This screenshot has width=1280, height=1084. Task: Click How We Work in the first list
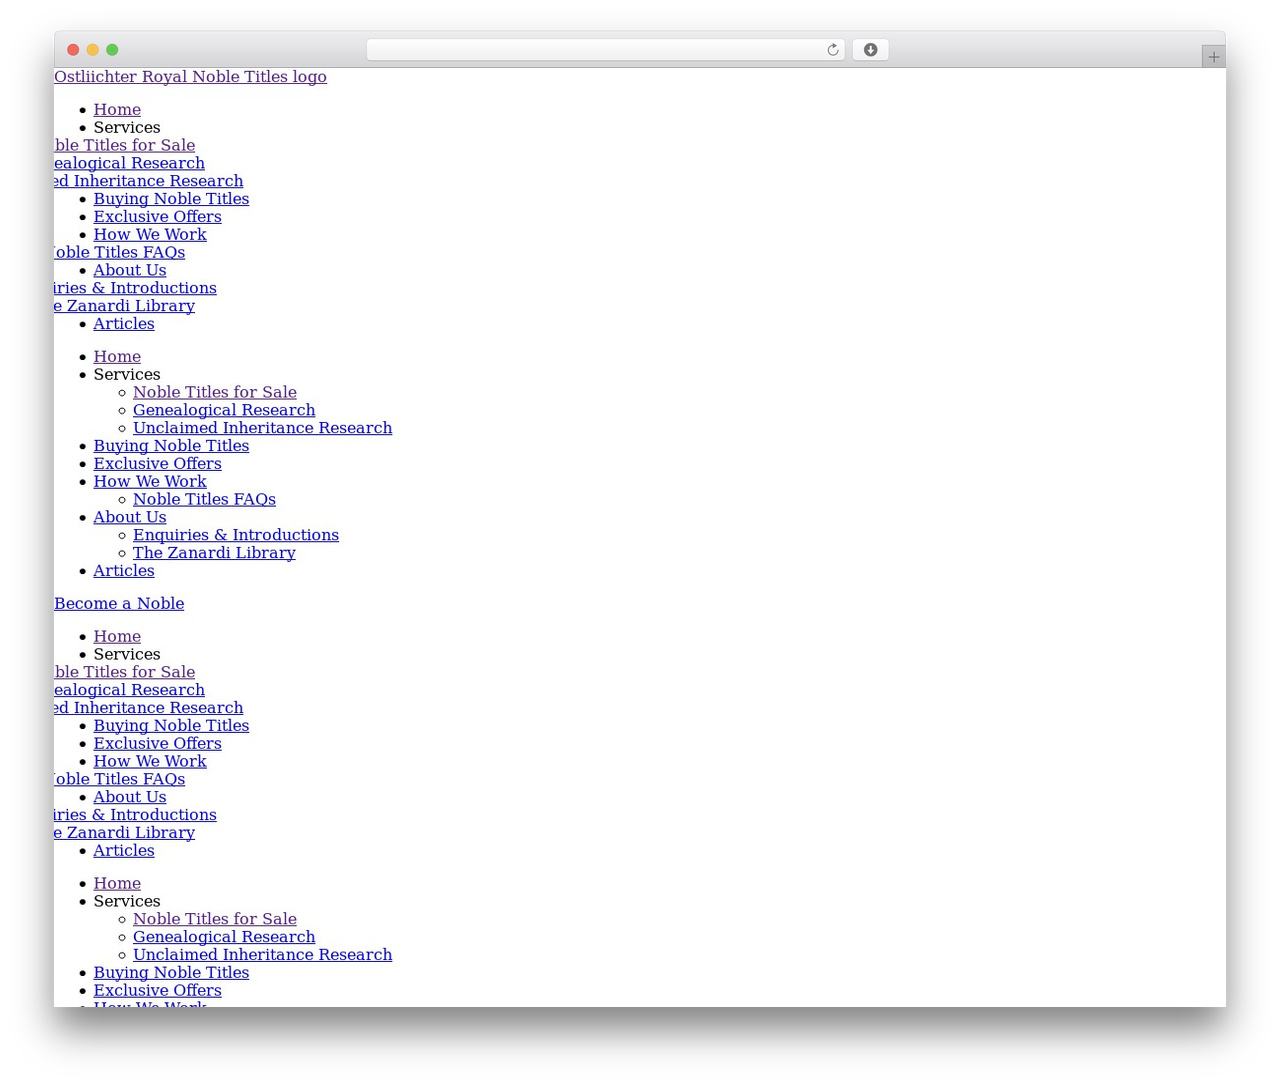tap(150, 235)
